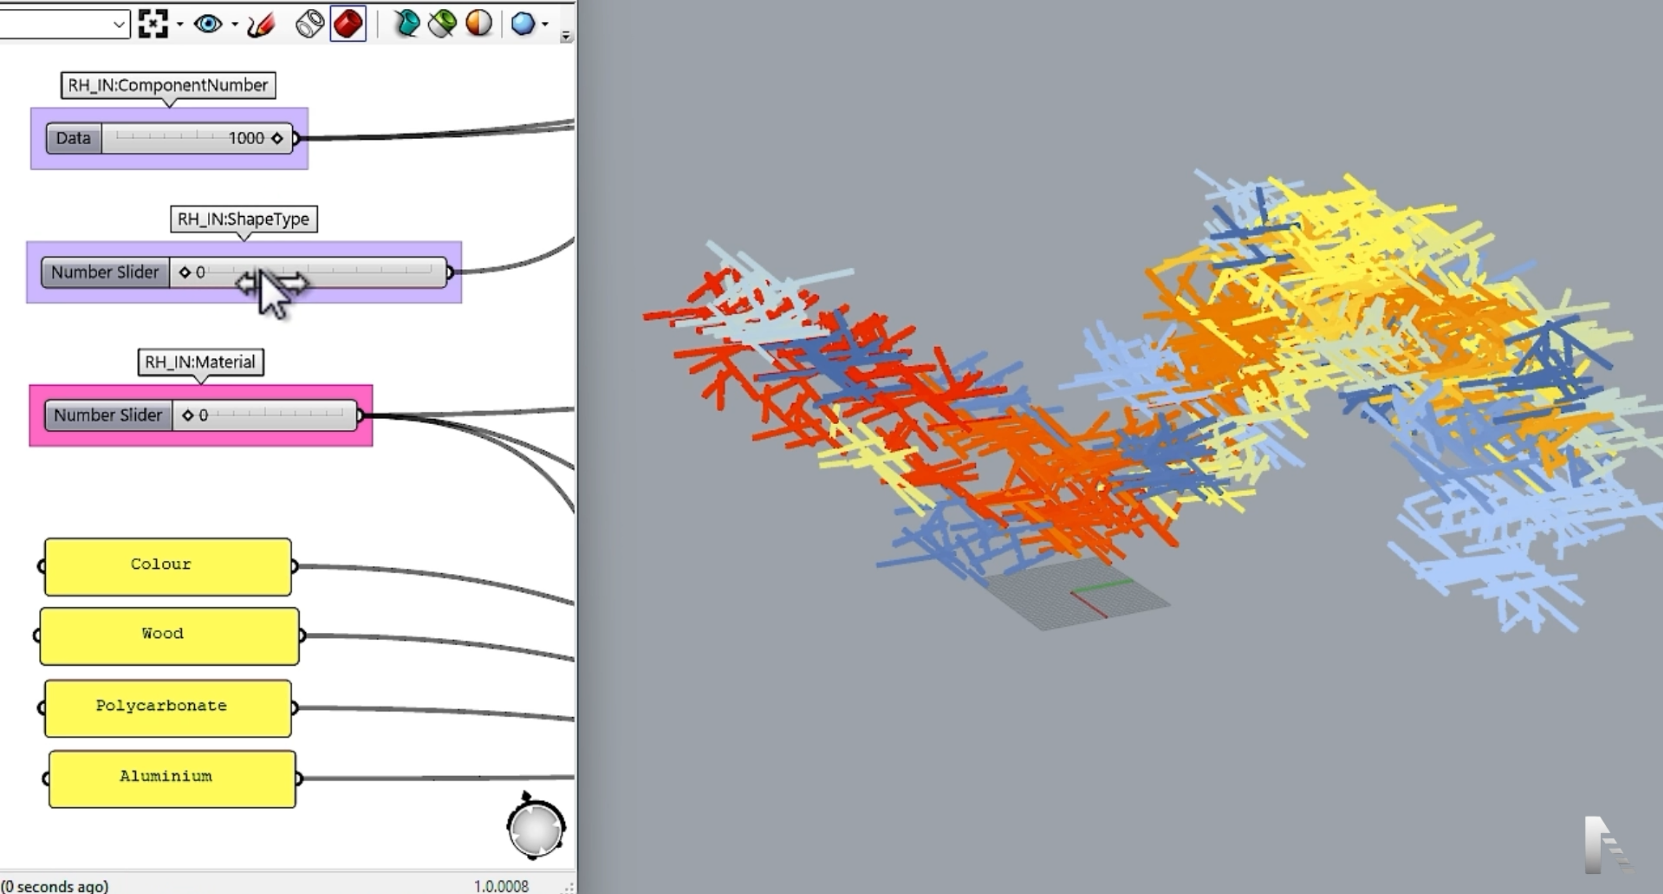Click the RH_IN:ComponentNumber group label

pos(168,85)
